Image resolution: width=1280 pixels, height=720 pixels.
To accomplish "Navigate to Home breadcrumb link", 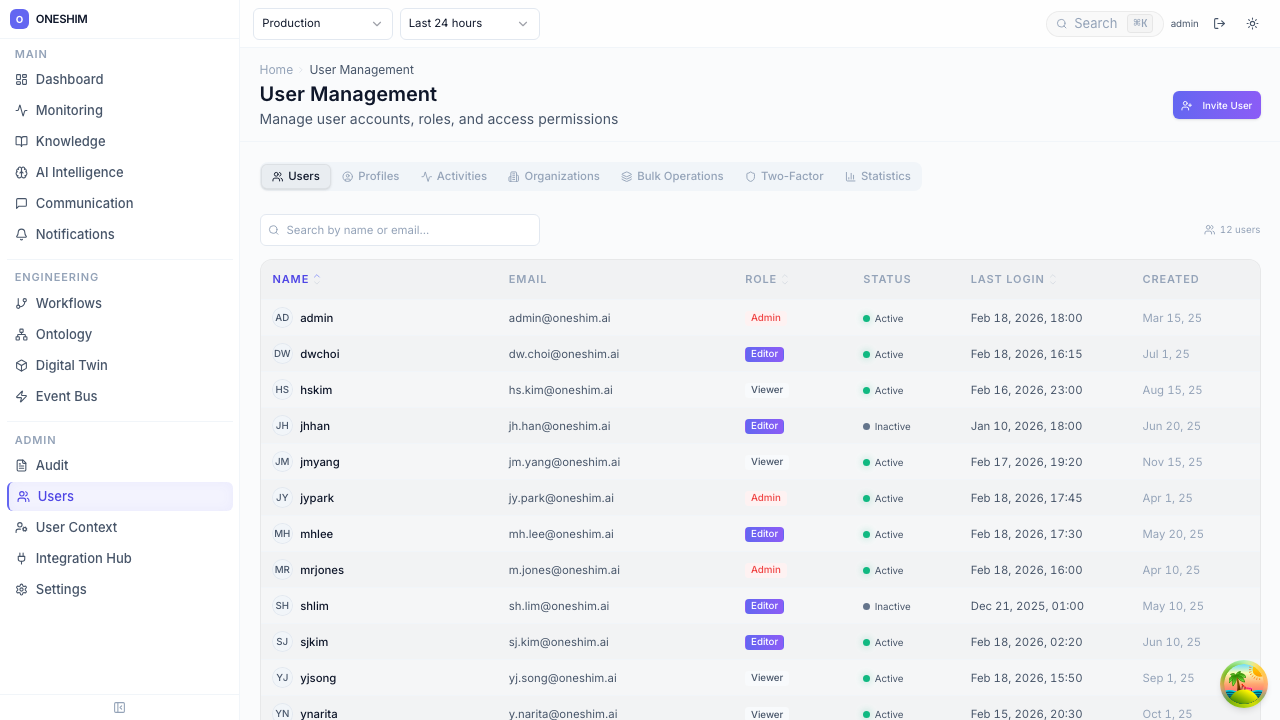I will (x=276, y=70).
